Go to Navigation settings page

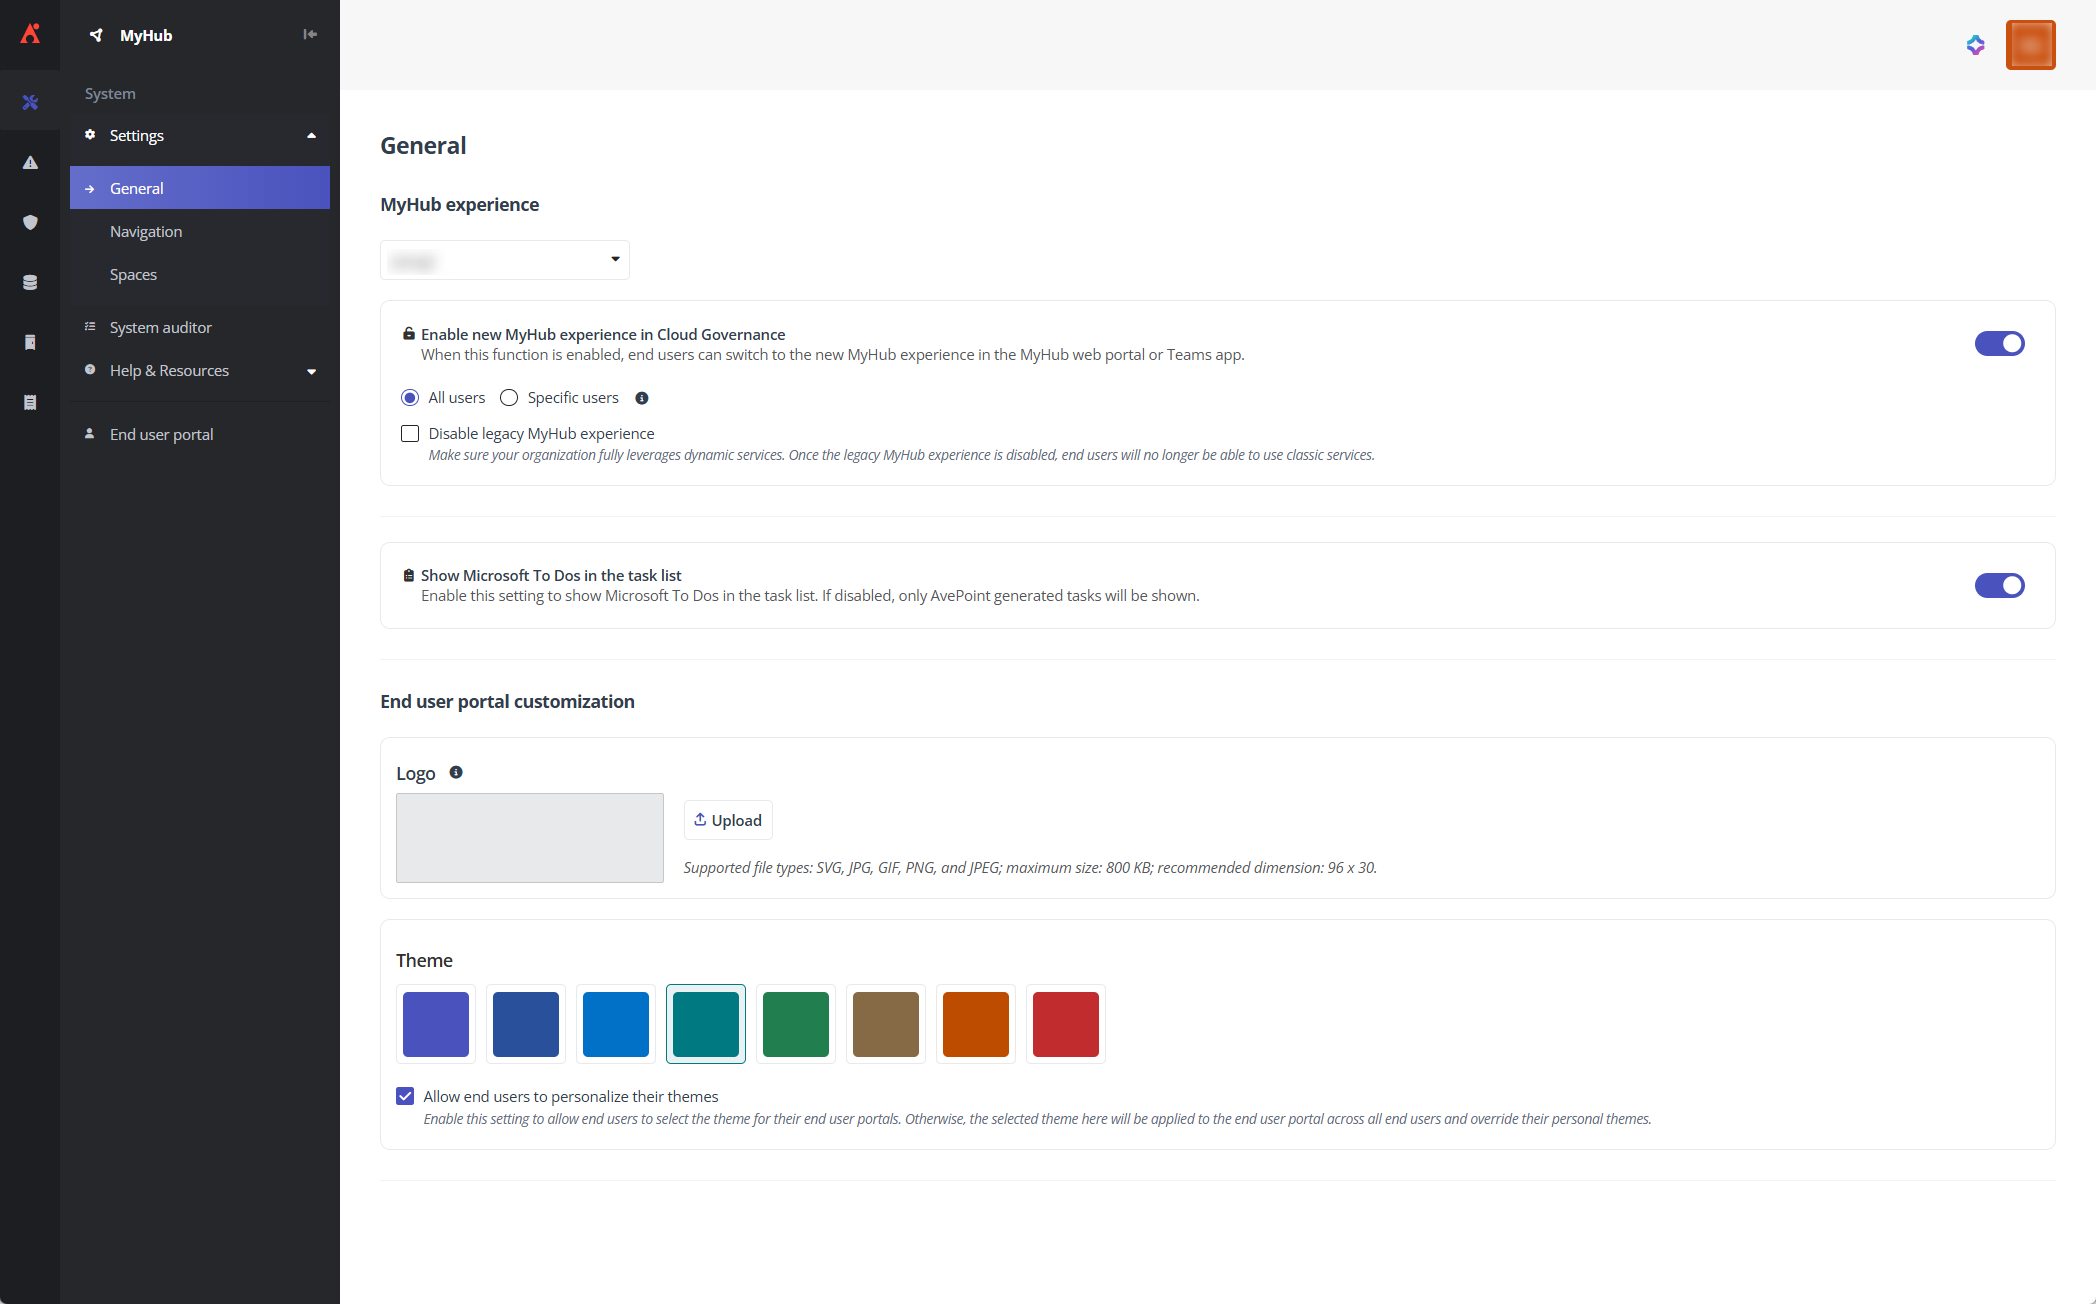146,231
